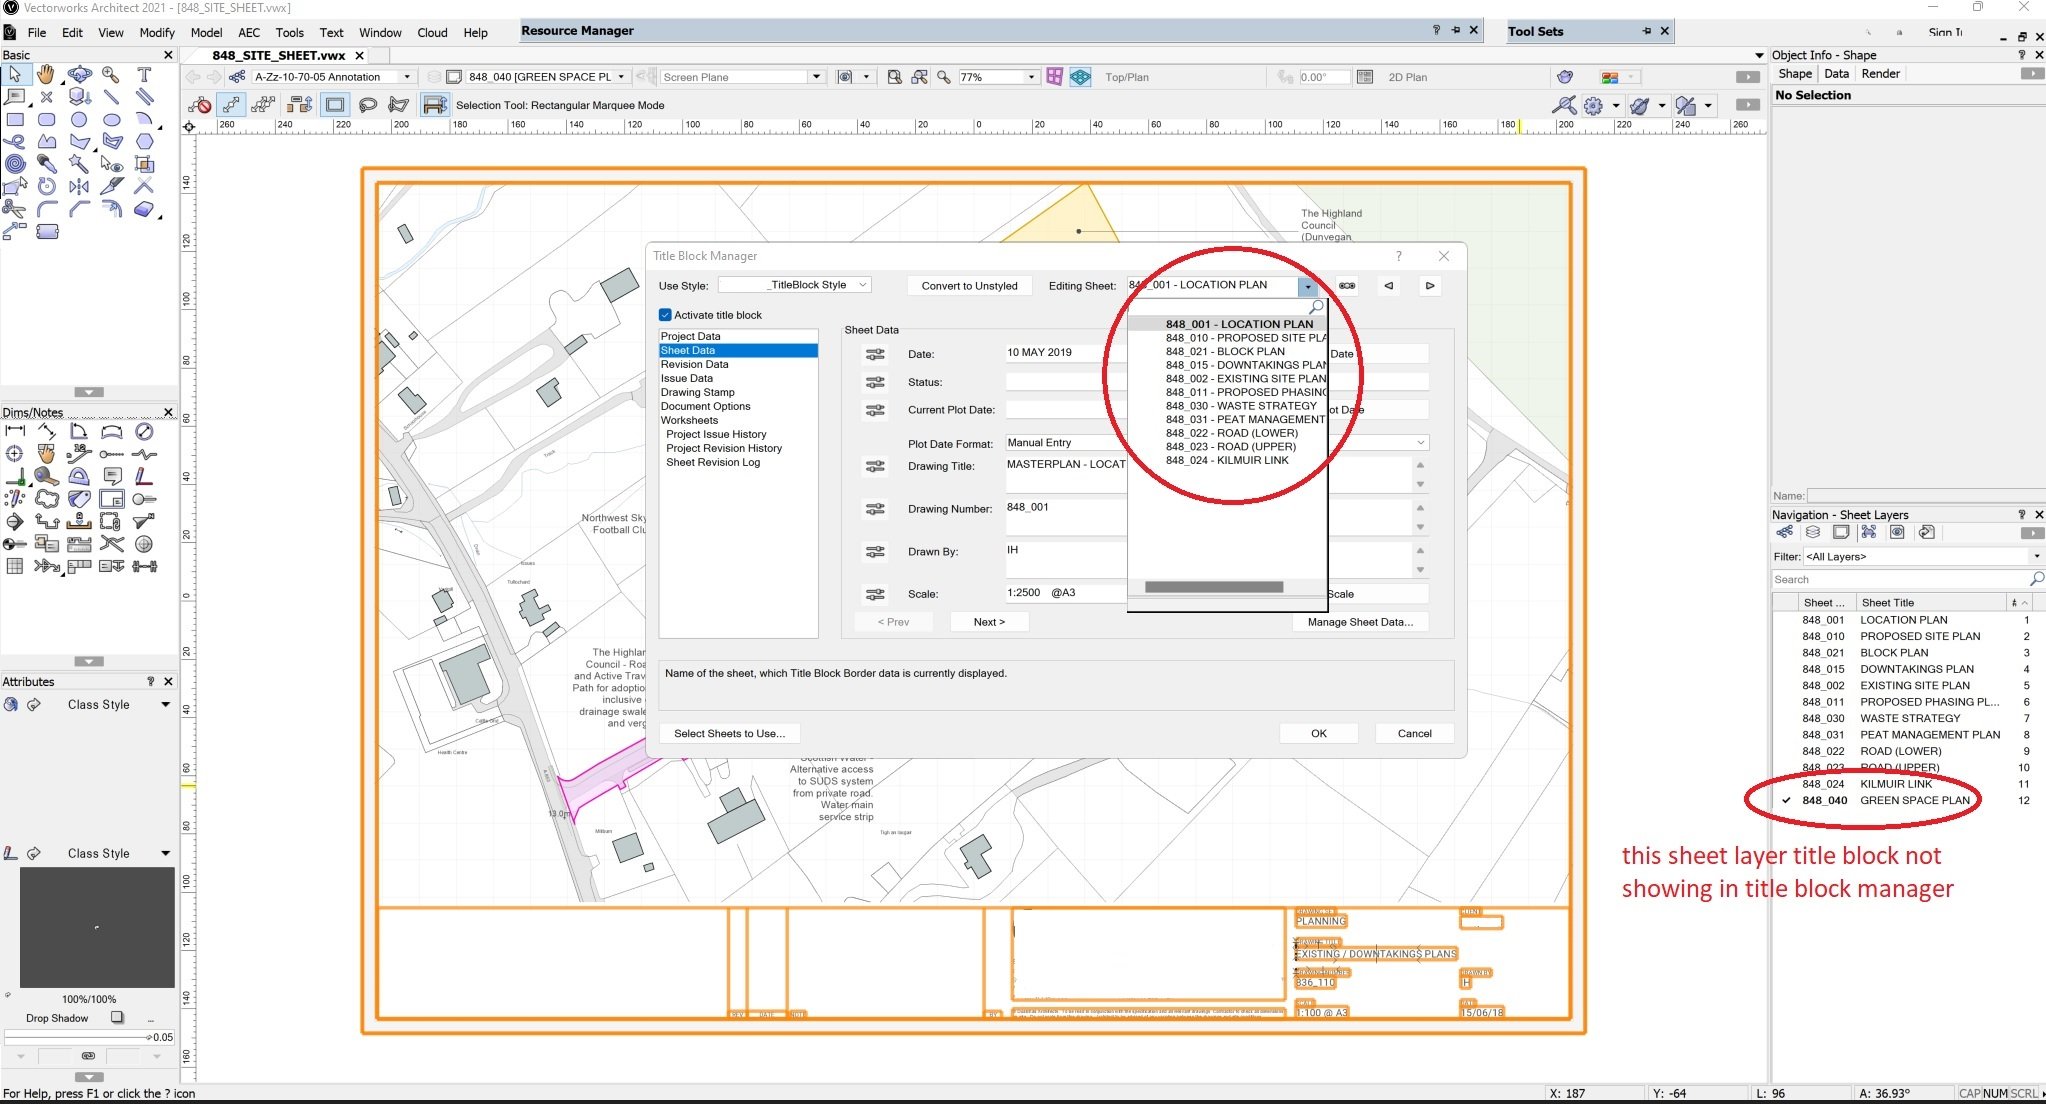Activate the Zoom tool
2046x1104 pixels.
[111, 74]
